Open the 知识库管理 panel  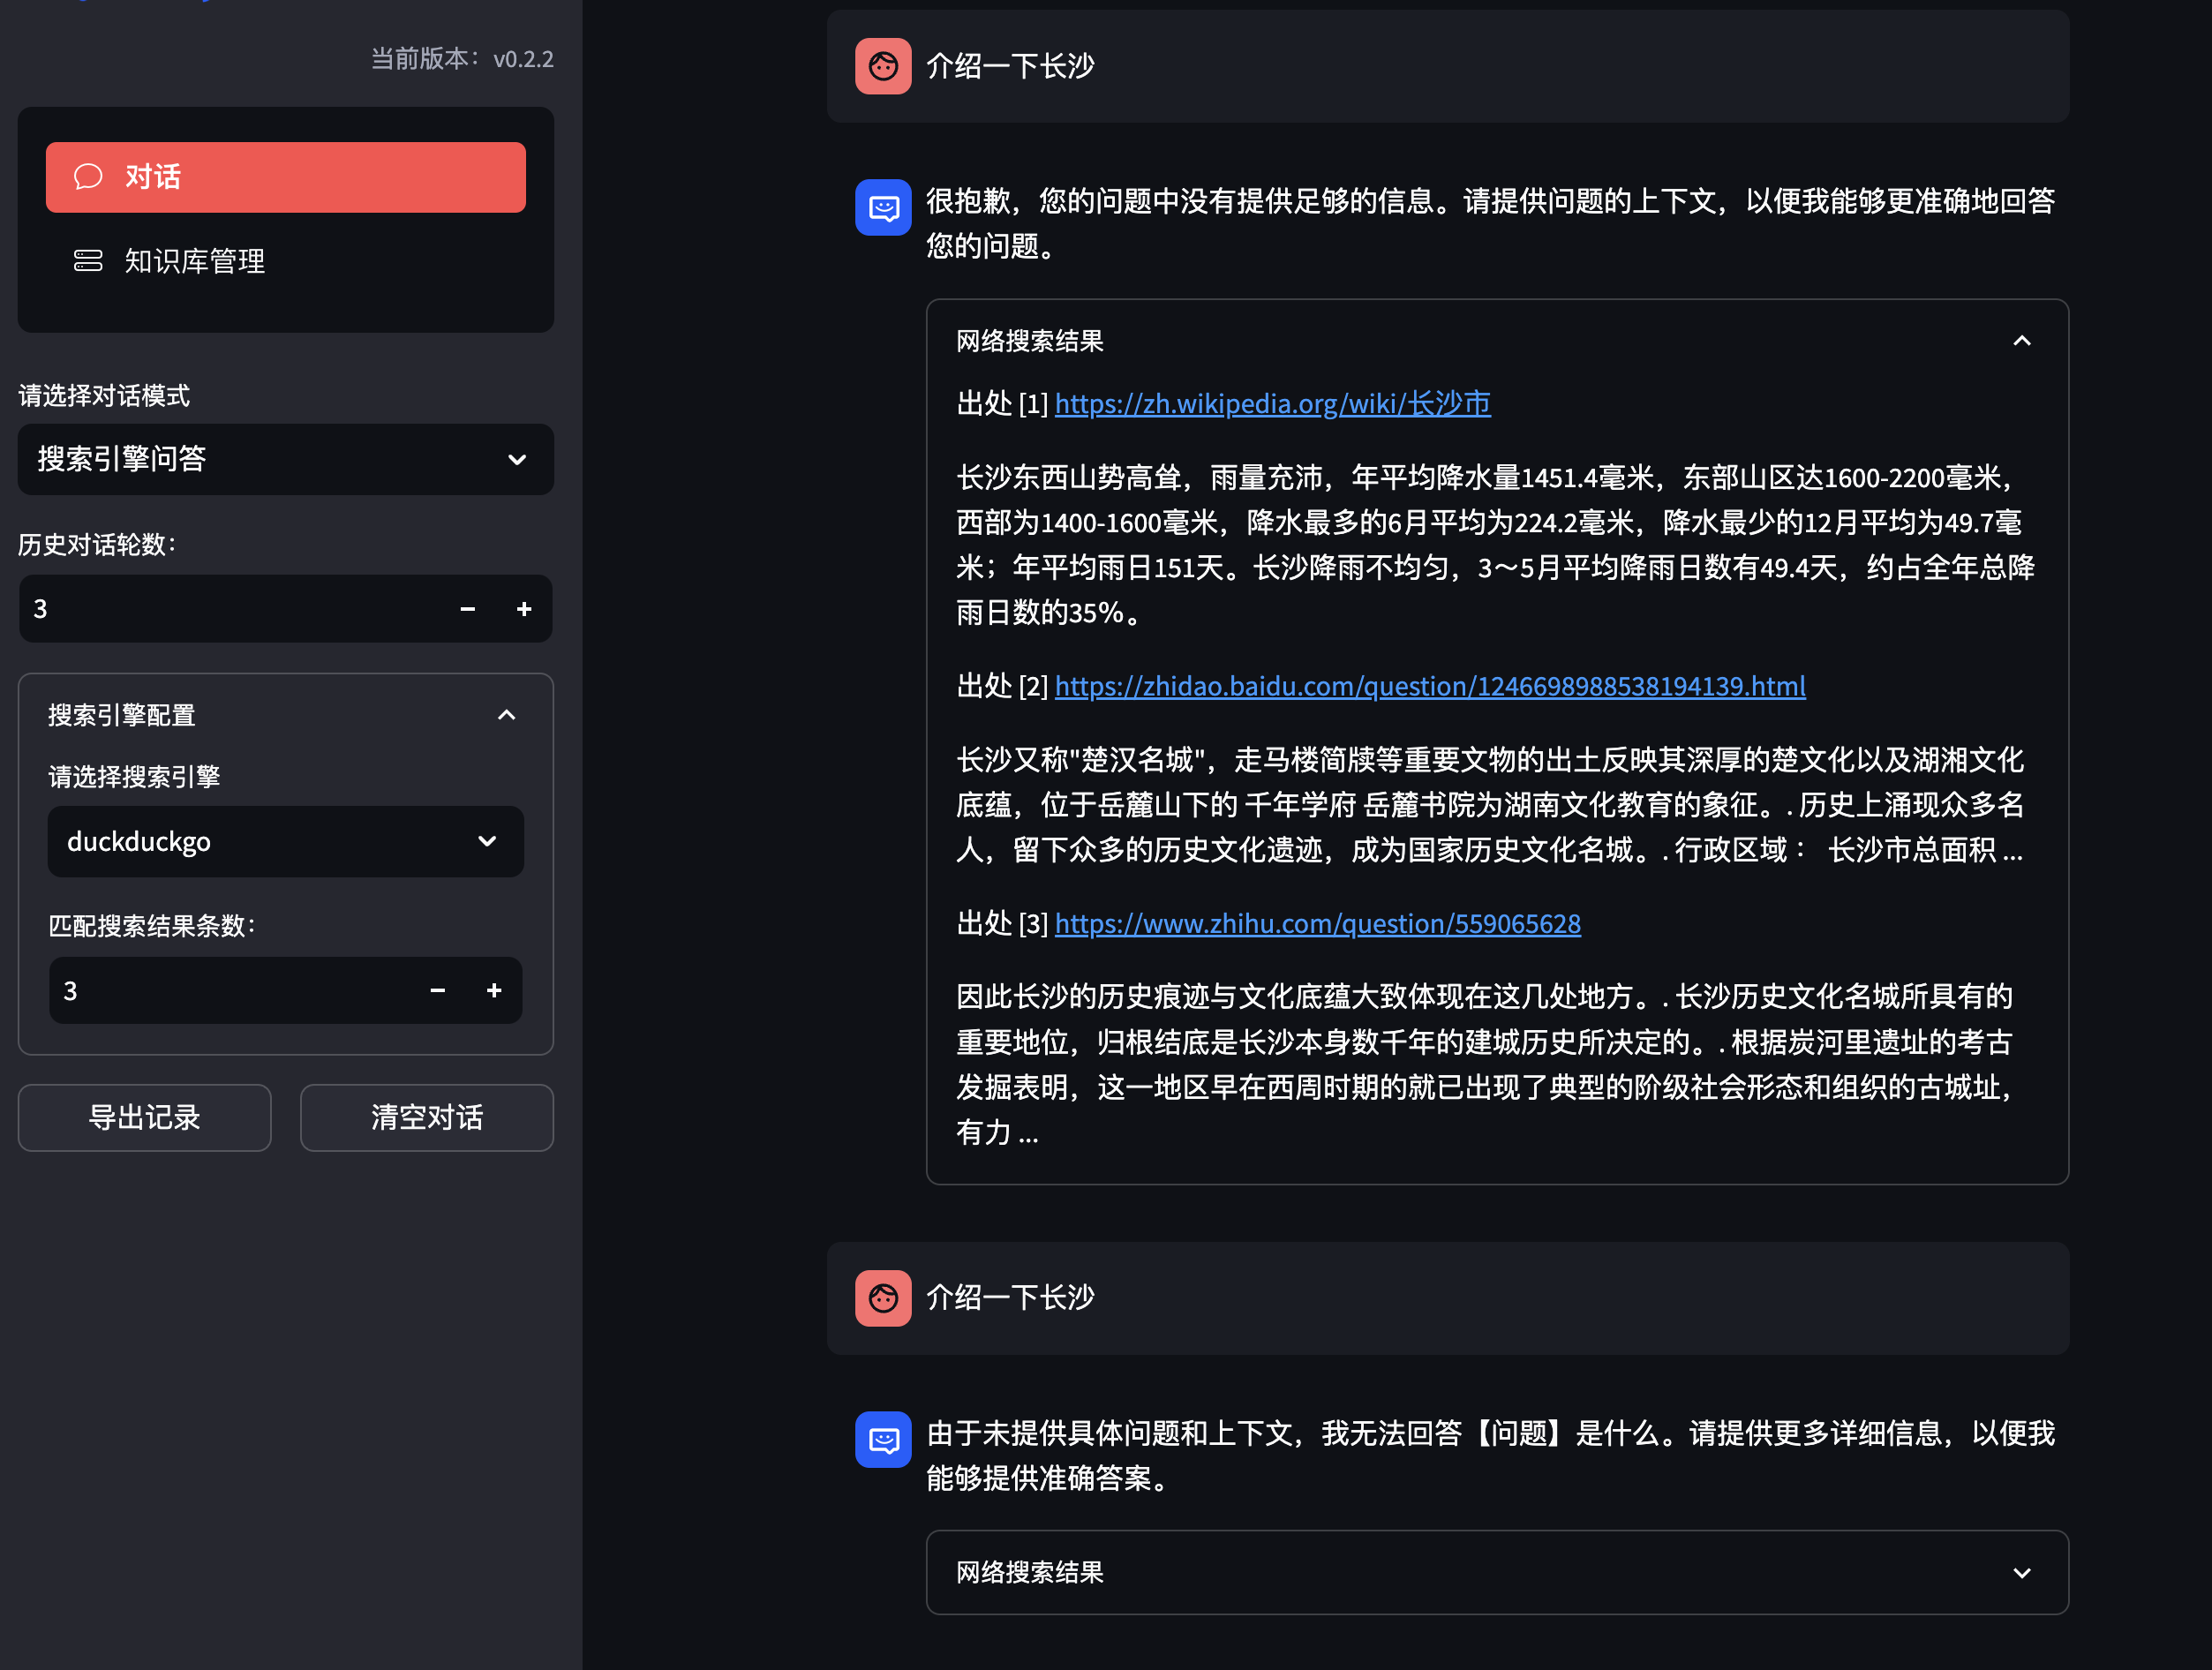[x=194, y=261]
